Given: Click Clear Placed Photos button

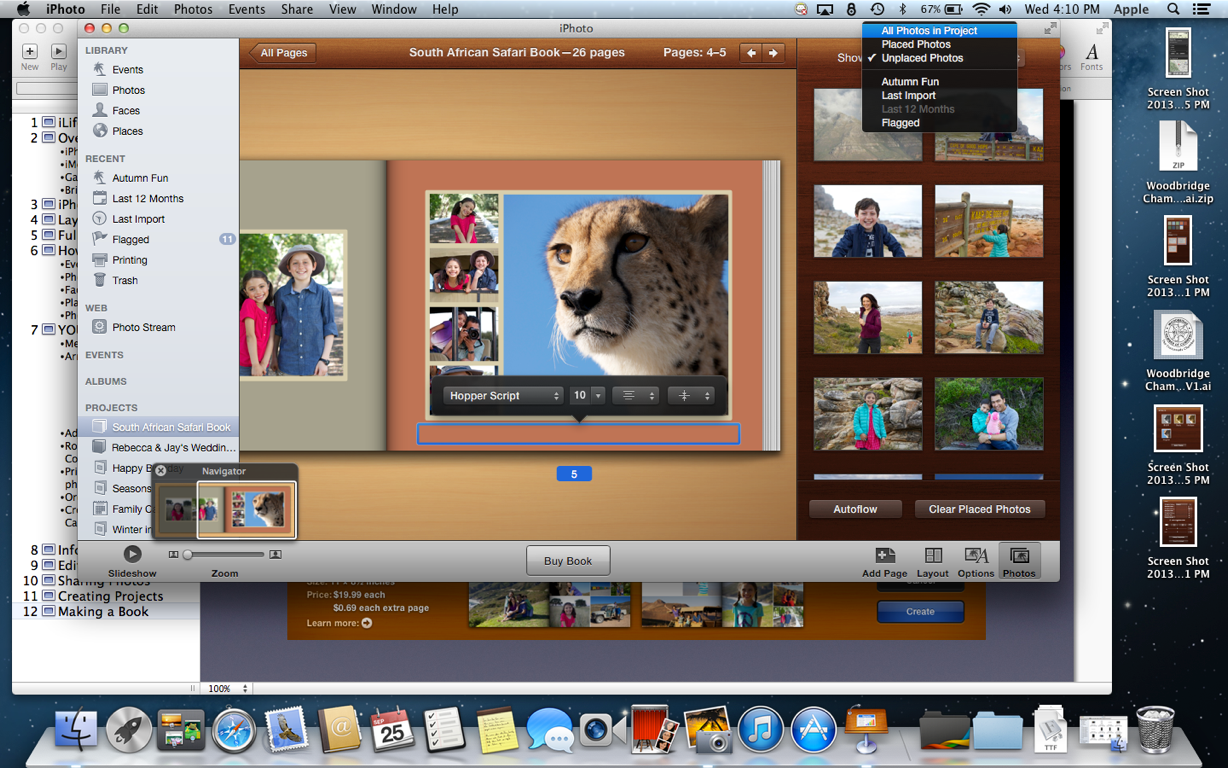Looking at the screenshot, I should point(979,509).
